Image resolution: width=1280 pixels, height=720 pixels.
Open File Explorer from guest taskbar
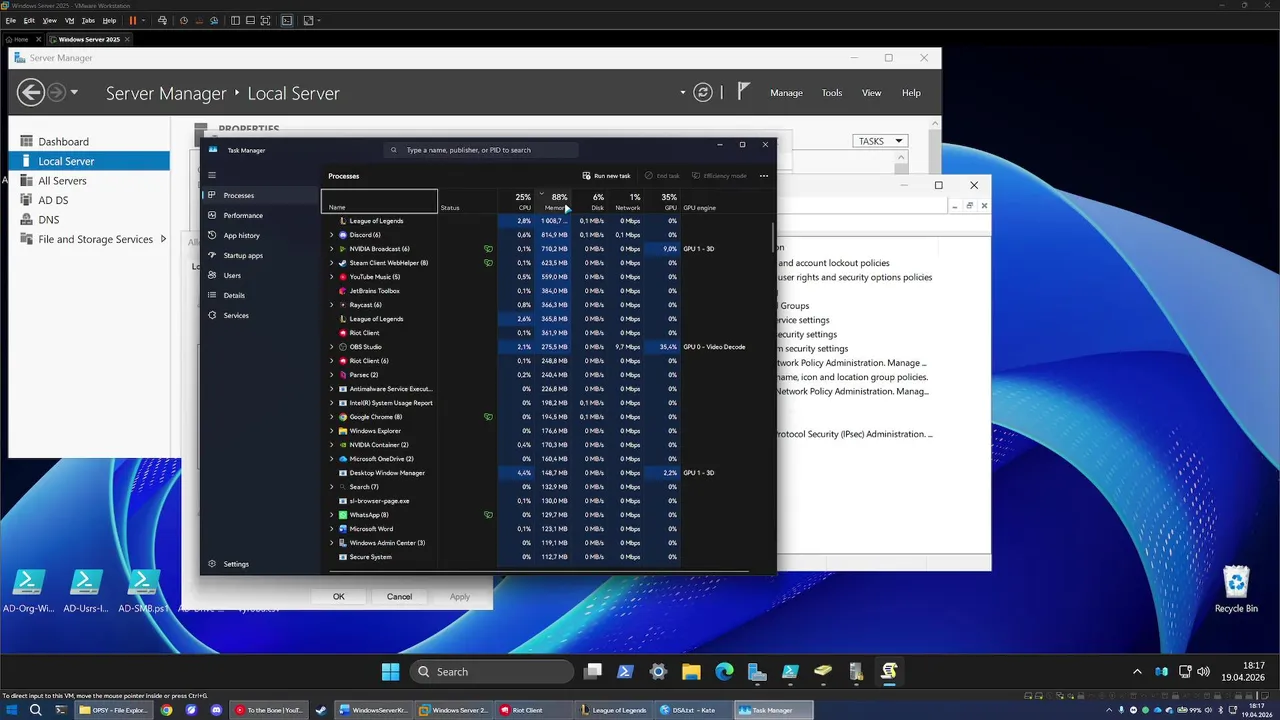(x=691, y=672)
